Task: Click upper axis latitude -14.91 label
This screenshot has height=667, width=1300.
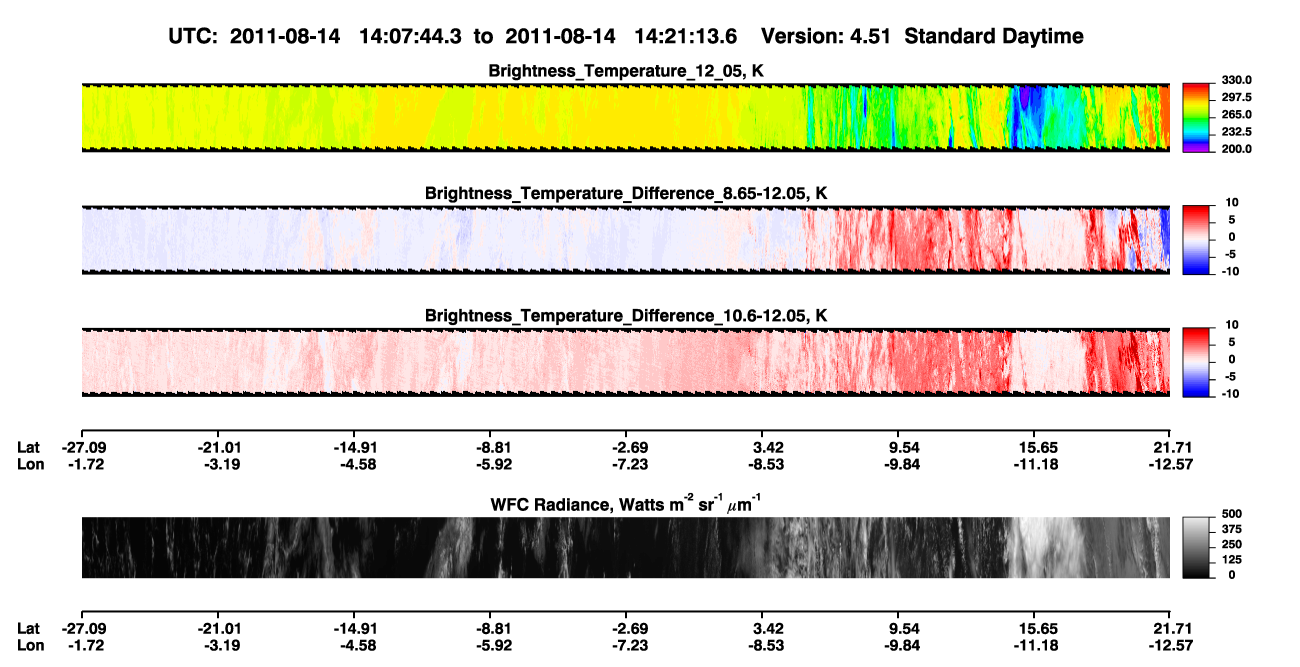Action: click(x=354, y=448)
